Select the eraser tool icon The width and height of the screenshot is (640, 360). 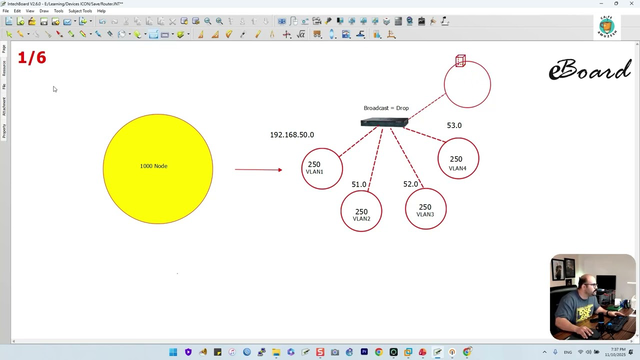point(138,35)
